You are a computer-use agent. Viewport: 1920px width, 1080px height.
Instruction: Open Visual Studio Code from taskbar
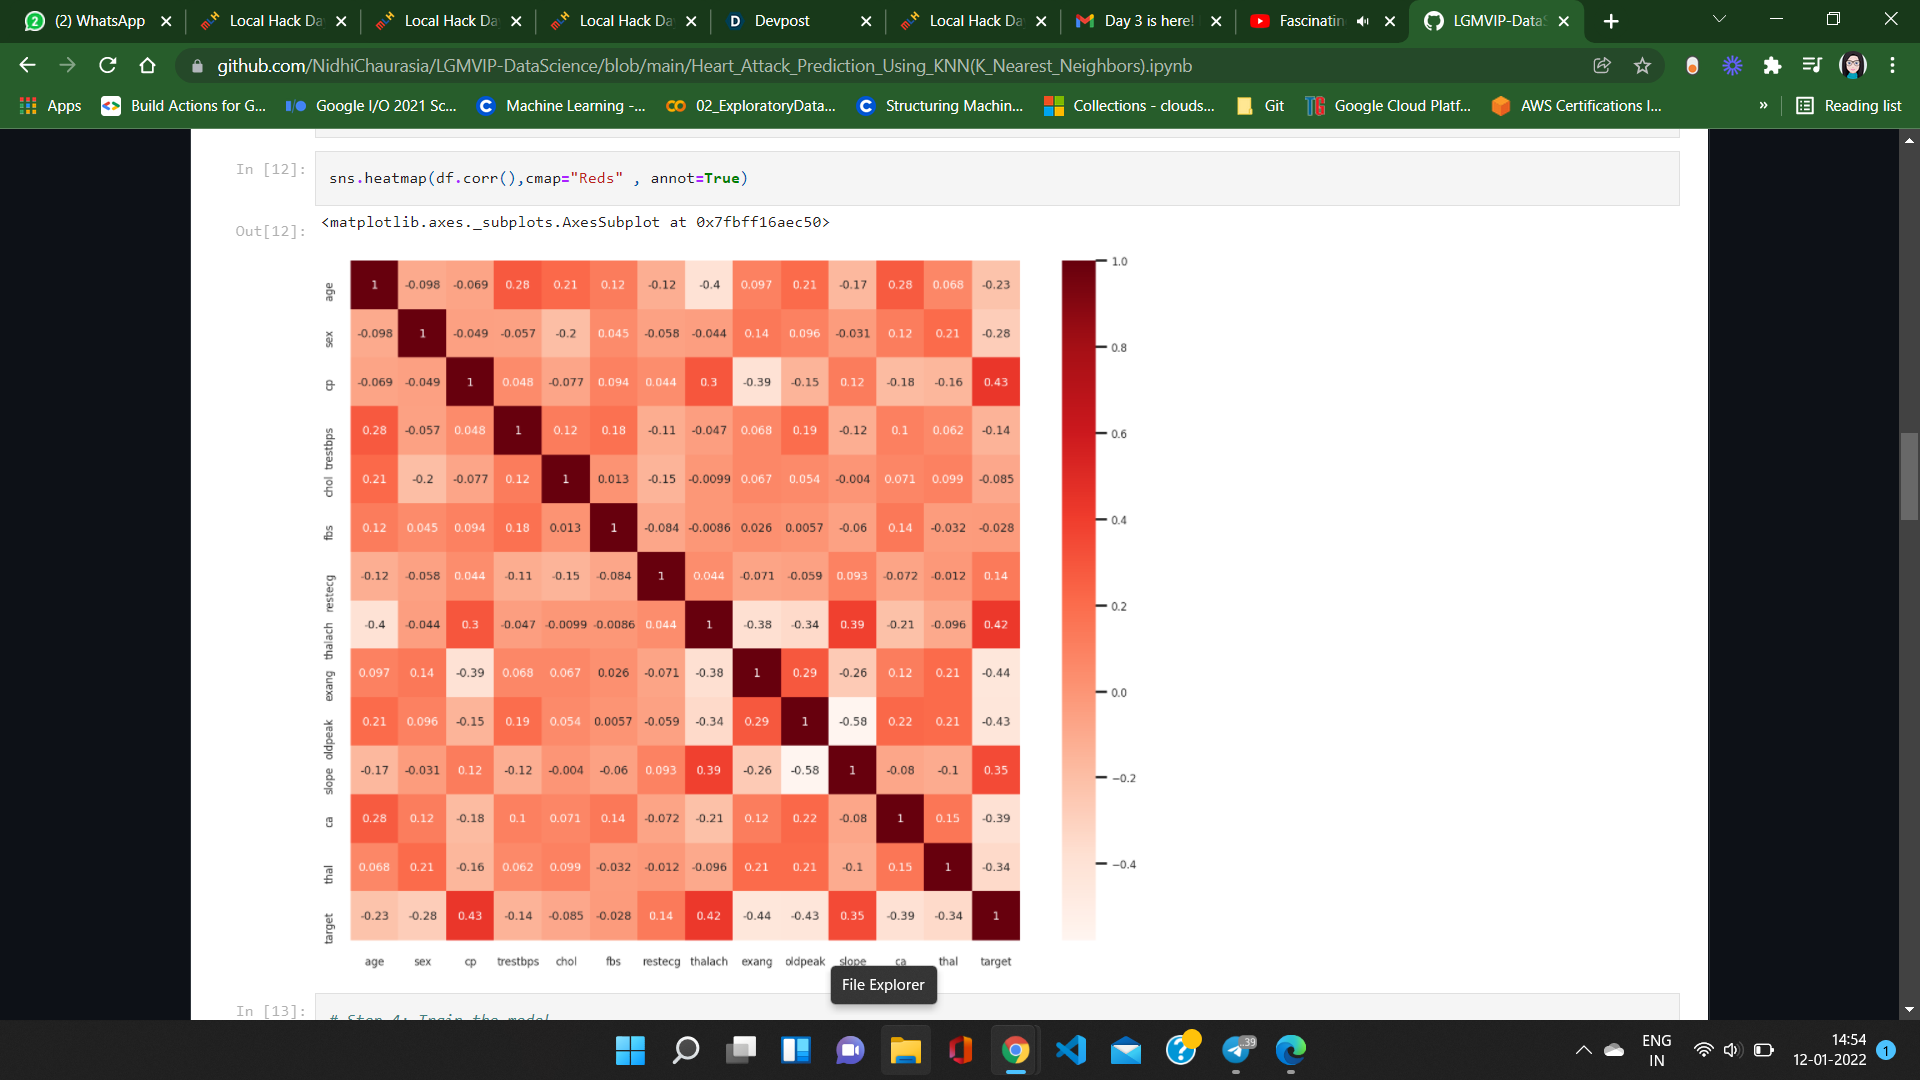[x=1070, y=1050]
